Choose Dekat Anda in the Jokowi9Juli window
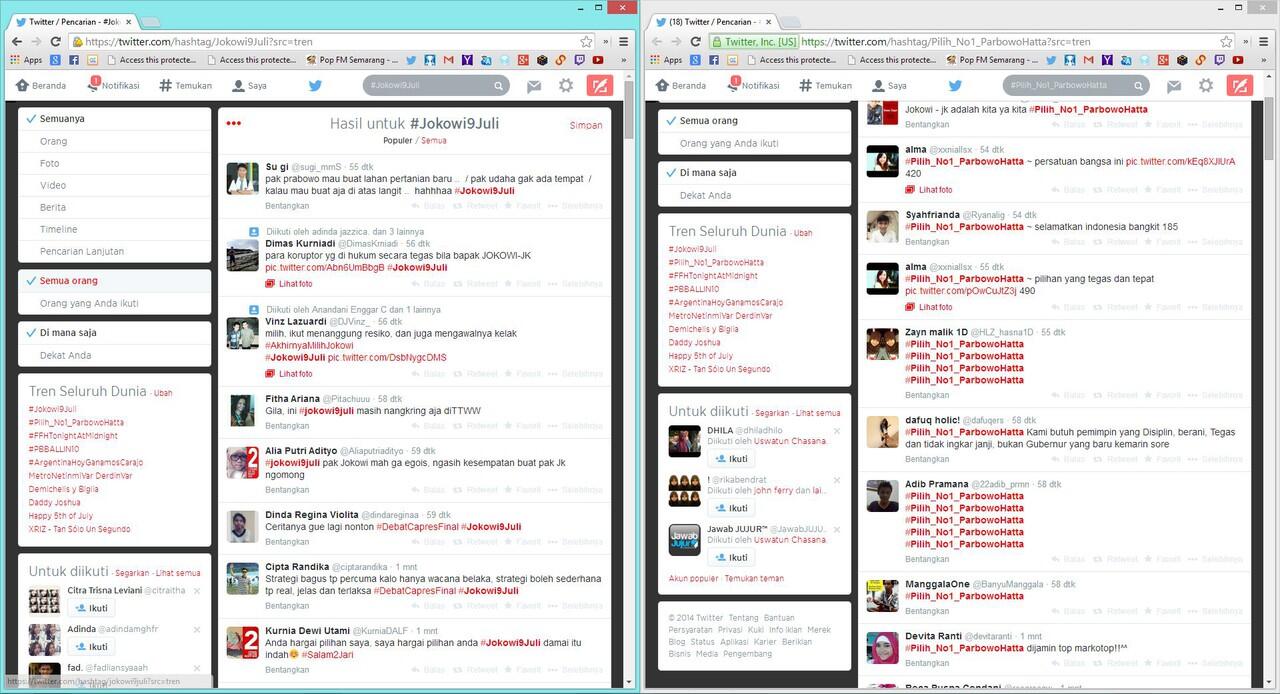 pyautogui.click(x=115, y=355)
